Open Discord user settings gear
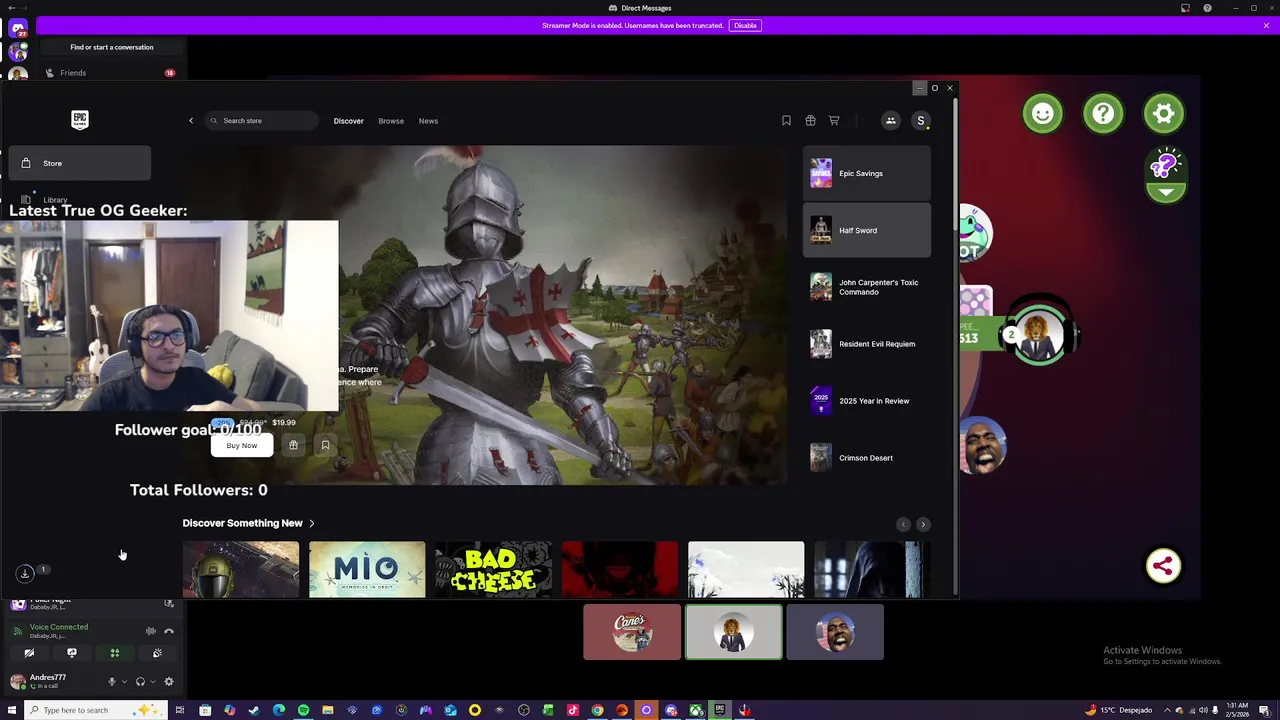This screenshot has height=720, width=1280. point(169,682)
